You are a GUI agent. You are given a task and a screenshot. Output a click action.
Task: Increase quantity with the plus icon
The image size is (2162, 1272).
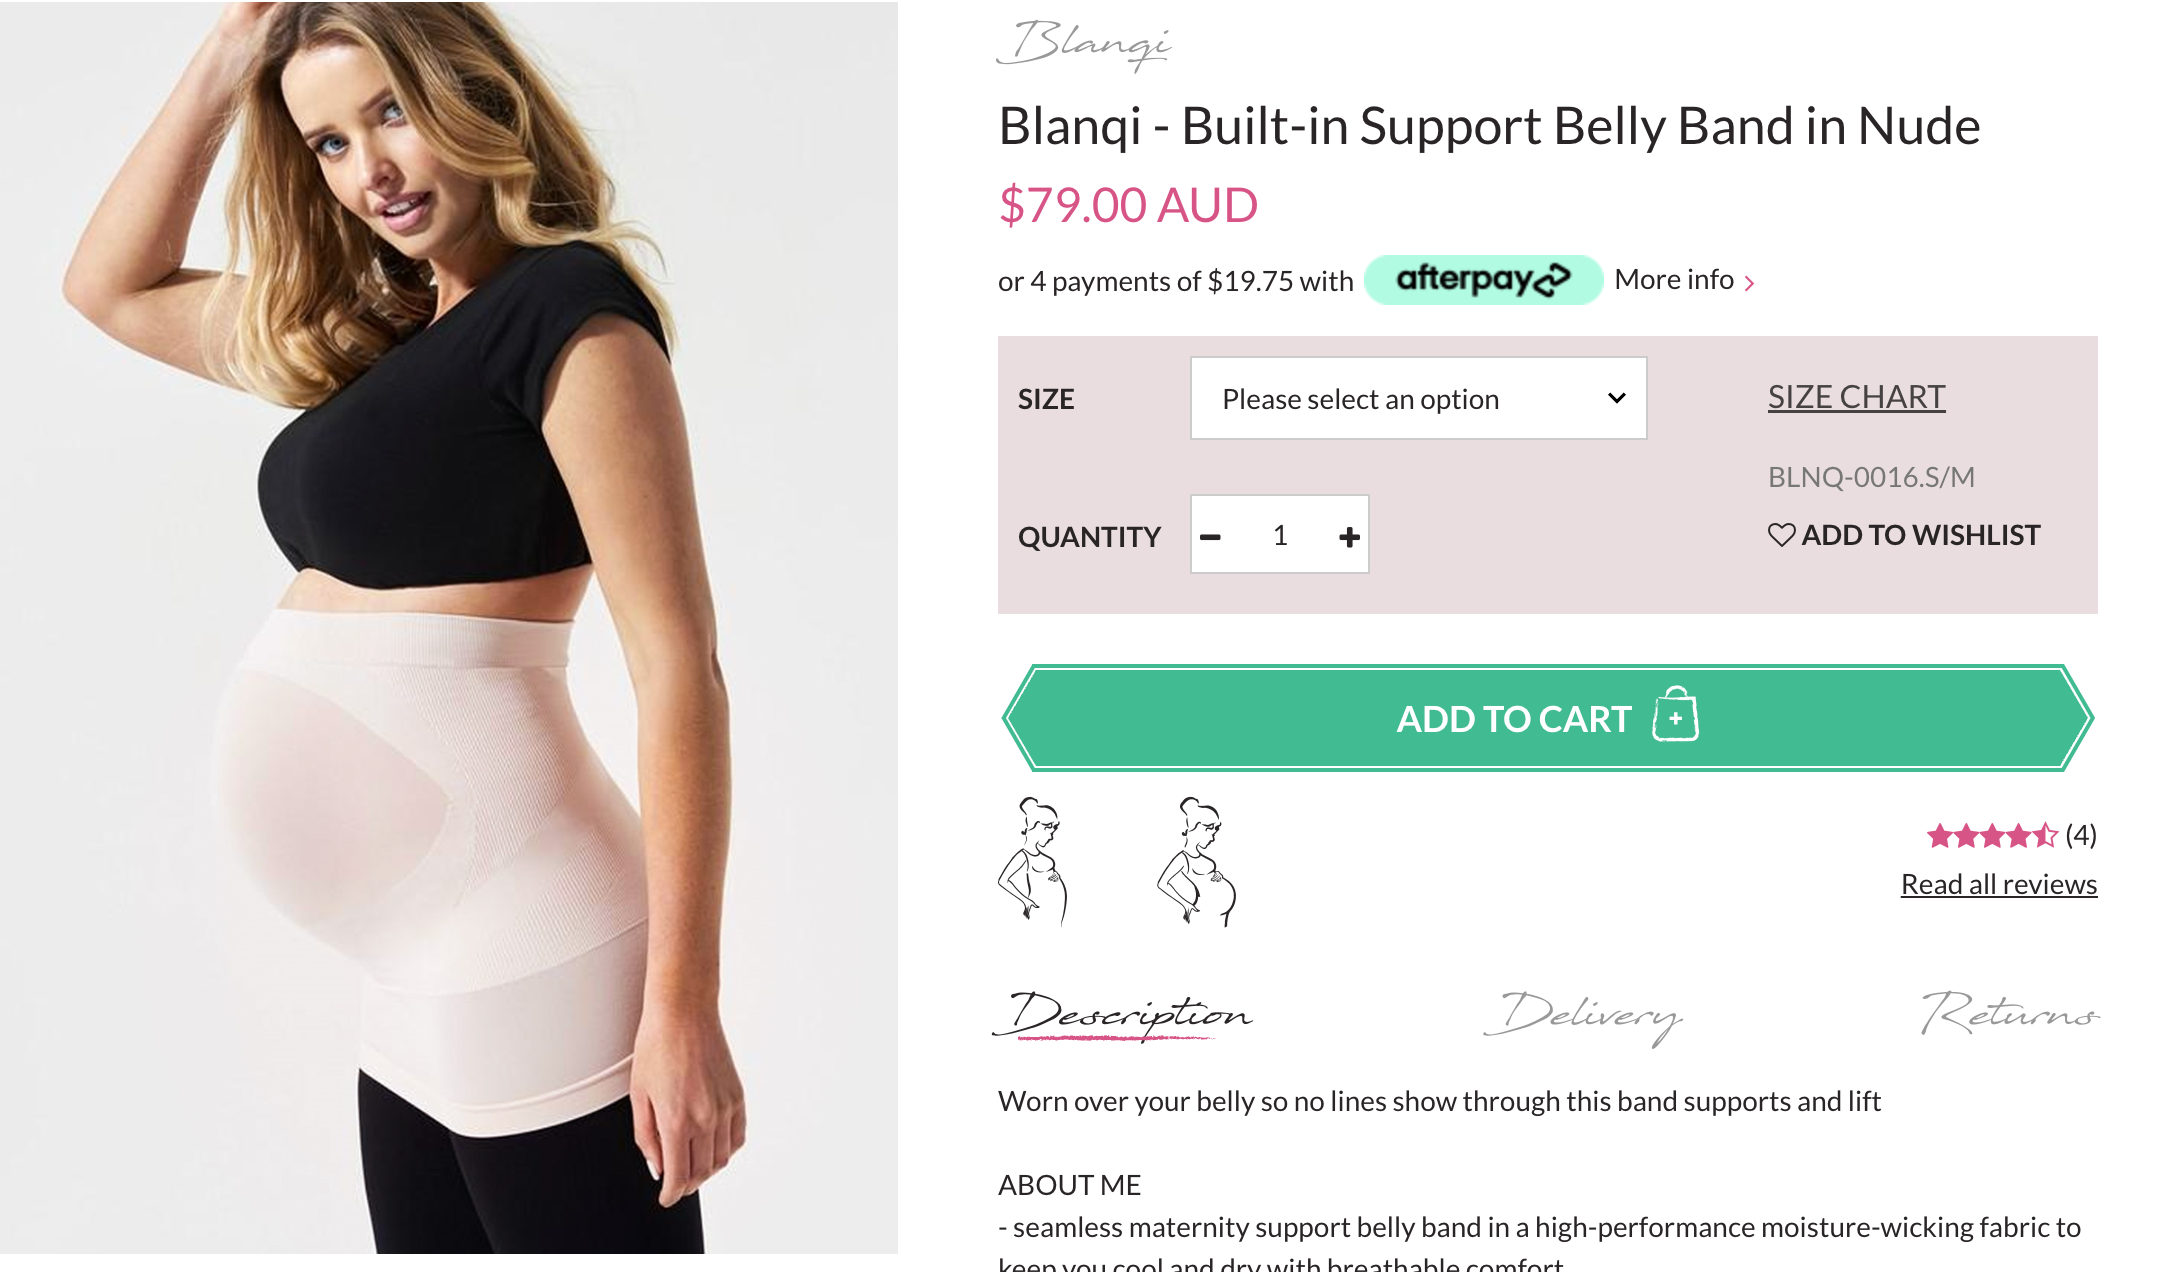click(x=1349, y=537)
